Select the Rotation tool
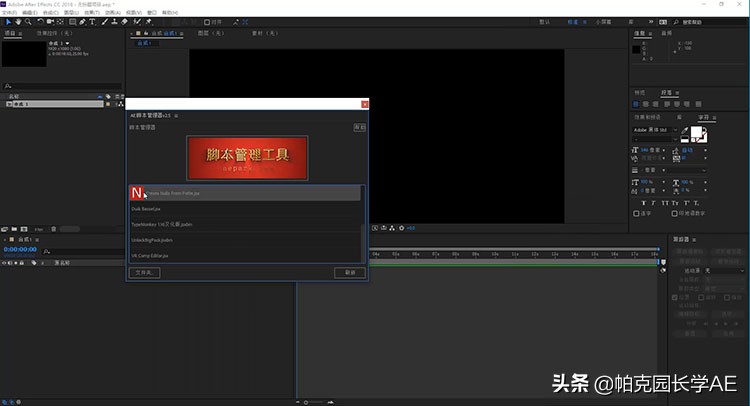This screenshot has height=406, width=750. [40, 22]
